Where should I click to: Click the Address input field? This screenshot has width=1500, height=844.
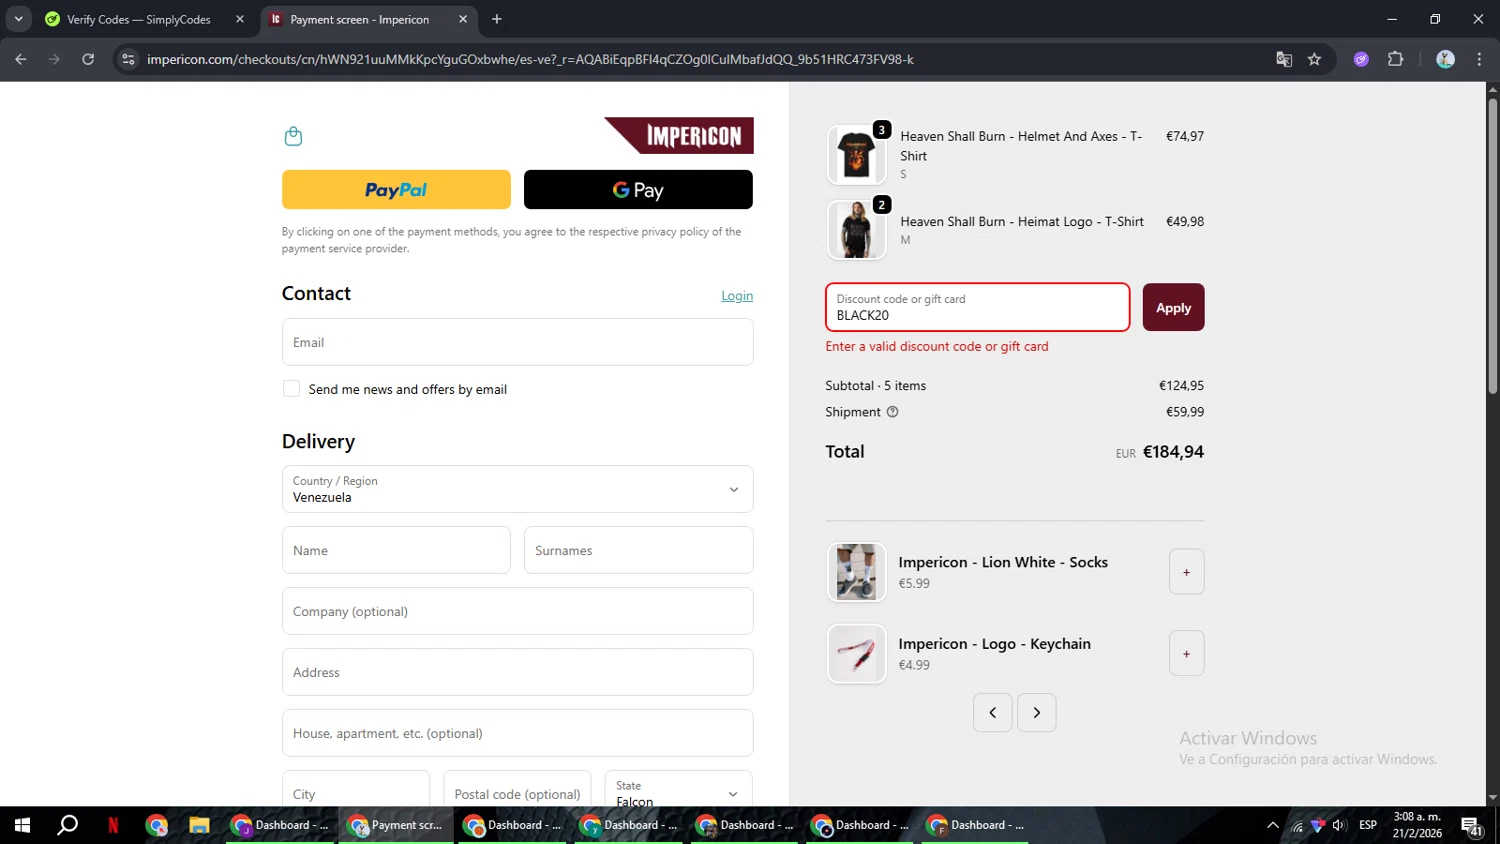(517, 672)
